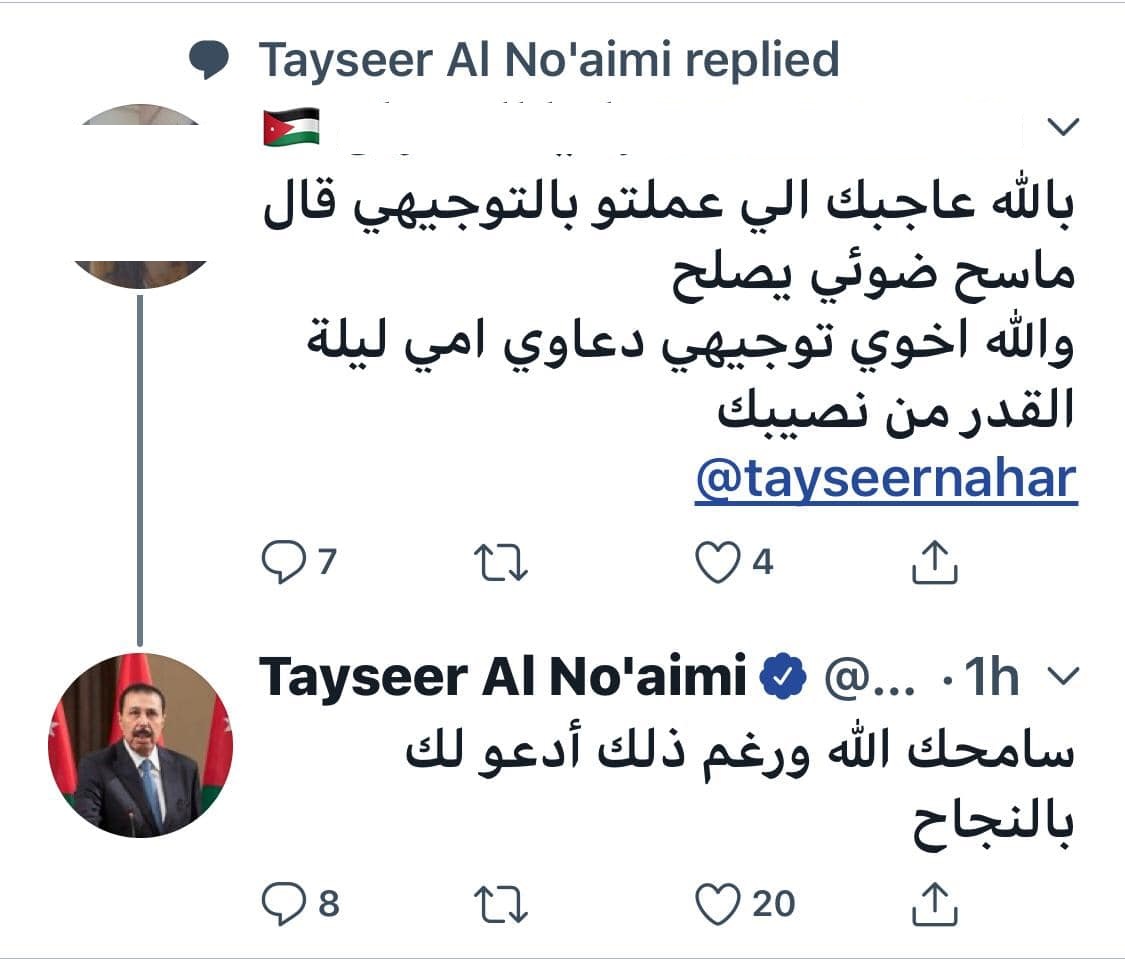Reply to Tayseer Al No'aimi's tweet with 8 replies
The width and height of the screenshot is (1125, 962).
(282, 904)
